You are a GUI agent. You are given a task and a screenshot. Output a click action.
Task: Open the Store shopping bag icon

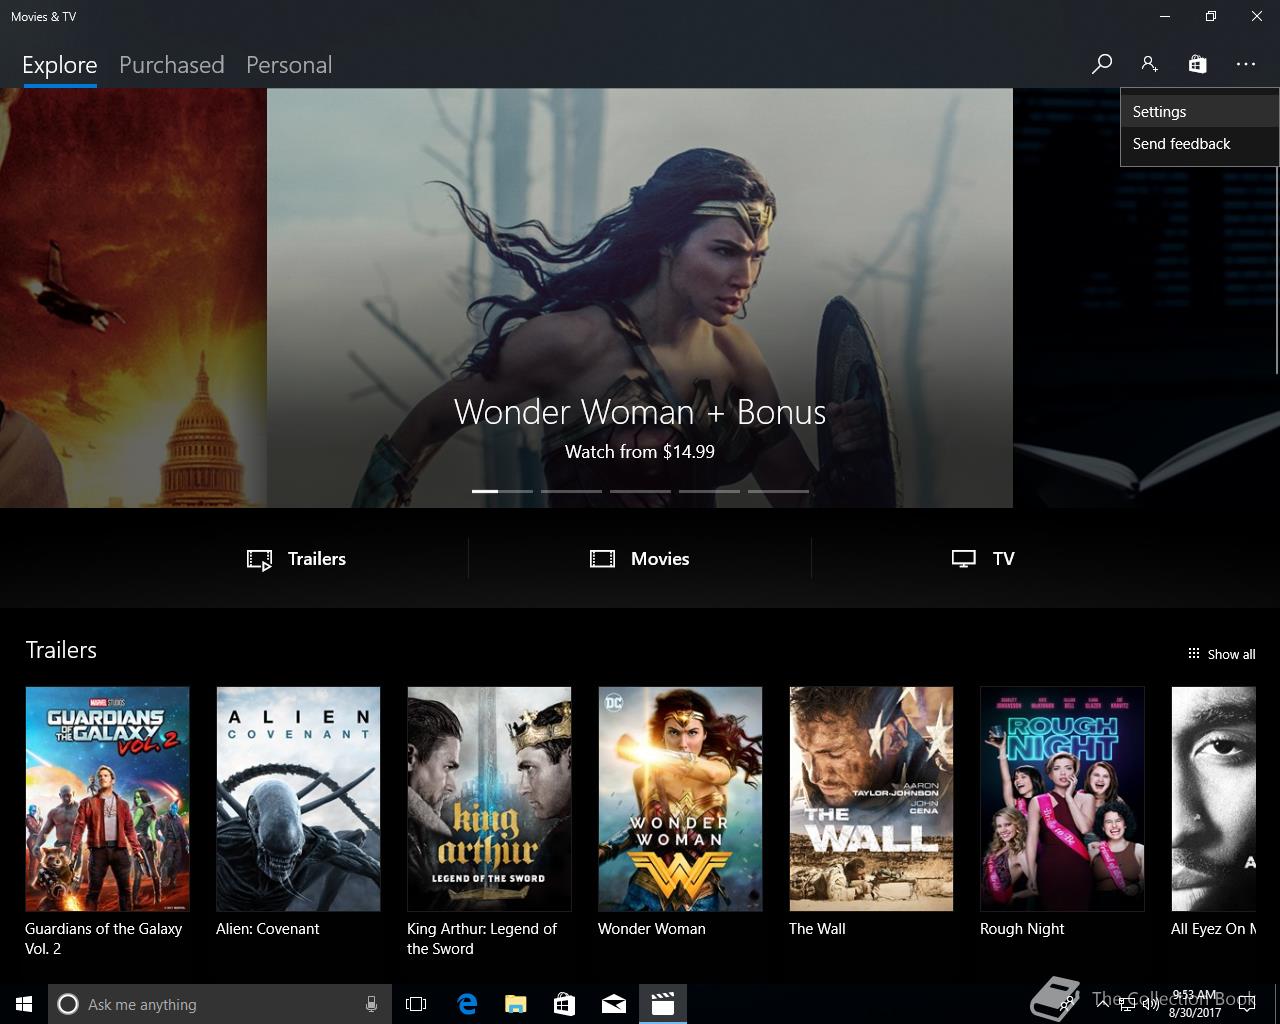point(1197,64)
